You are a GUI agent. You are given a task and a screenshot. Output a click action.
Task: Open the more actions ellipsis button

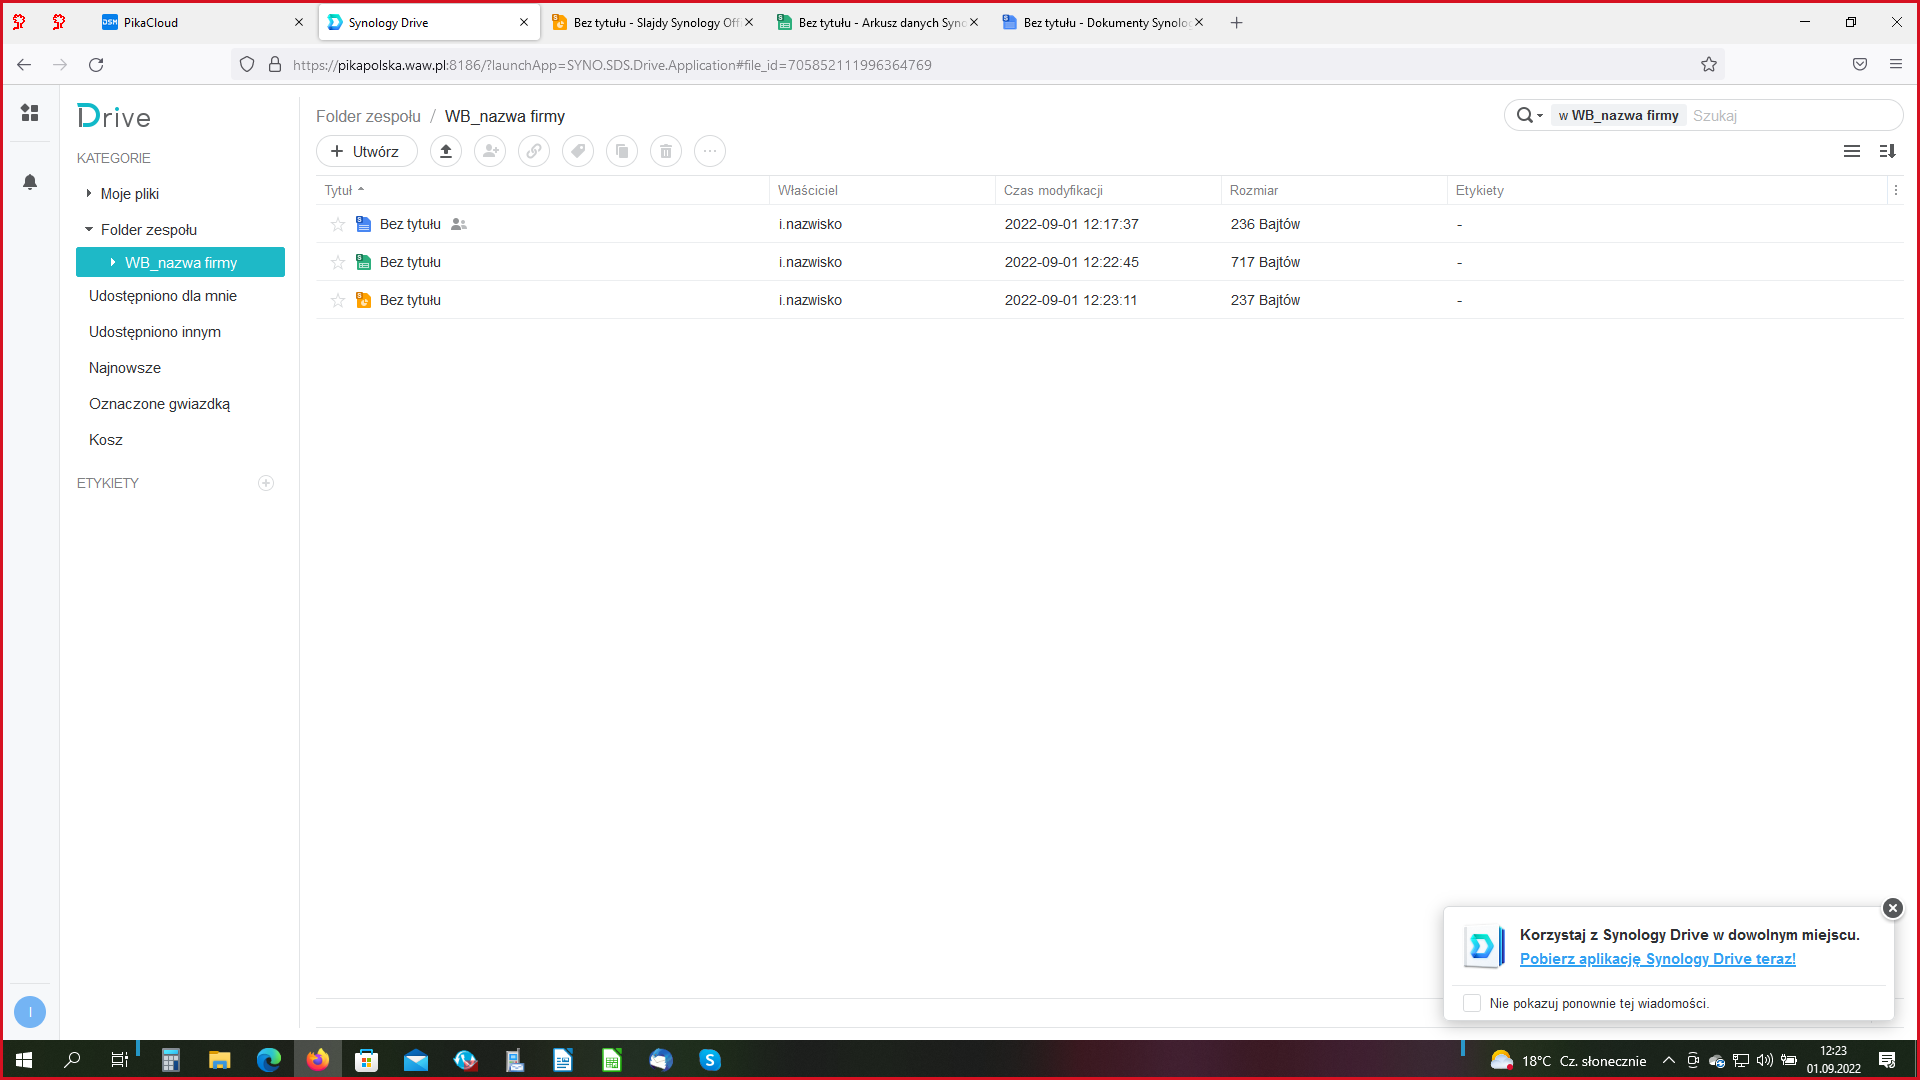point(710,151)
